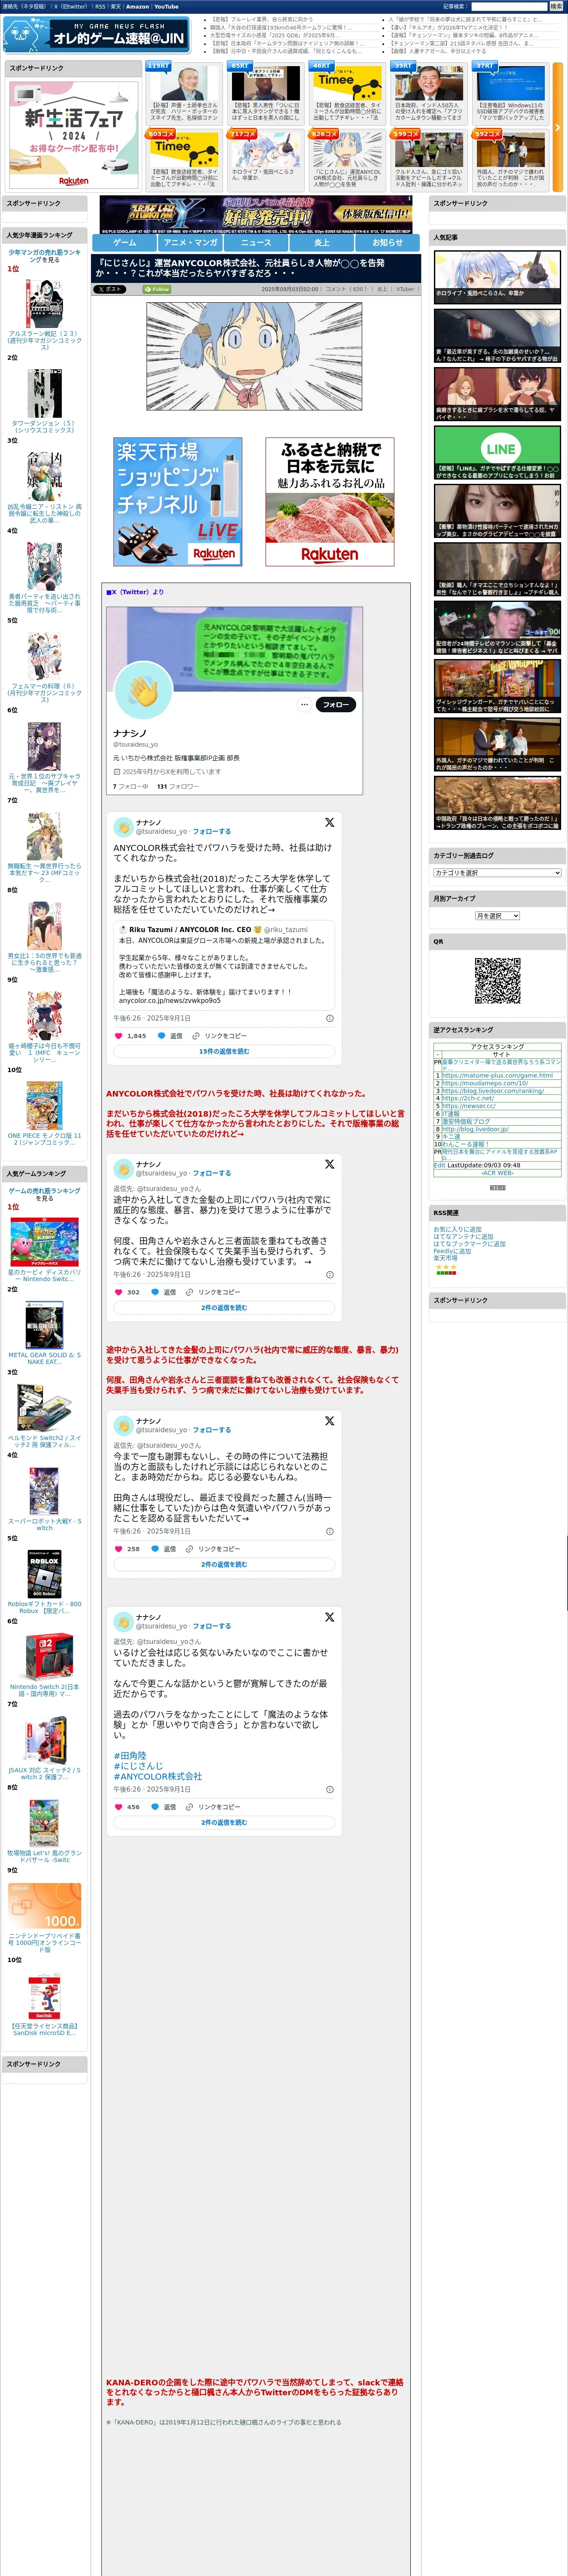Screen dimensions: 568x2576
Task: Click the 検索 search button
Action: pyautogui.click(x=557, y=6)
